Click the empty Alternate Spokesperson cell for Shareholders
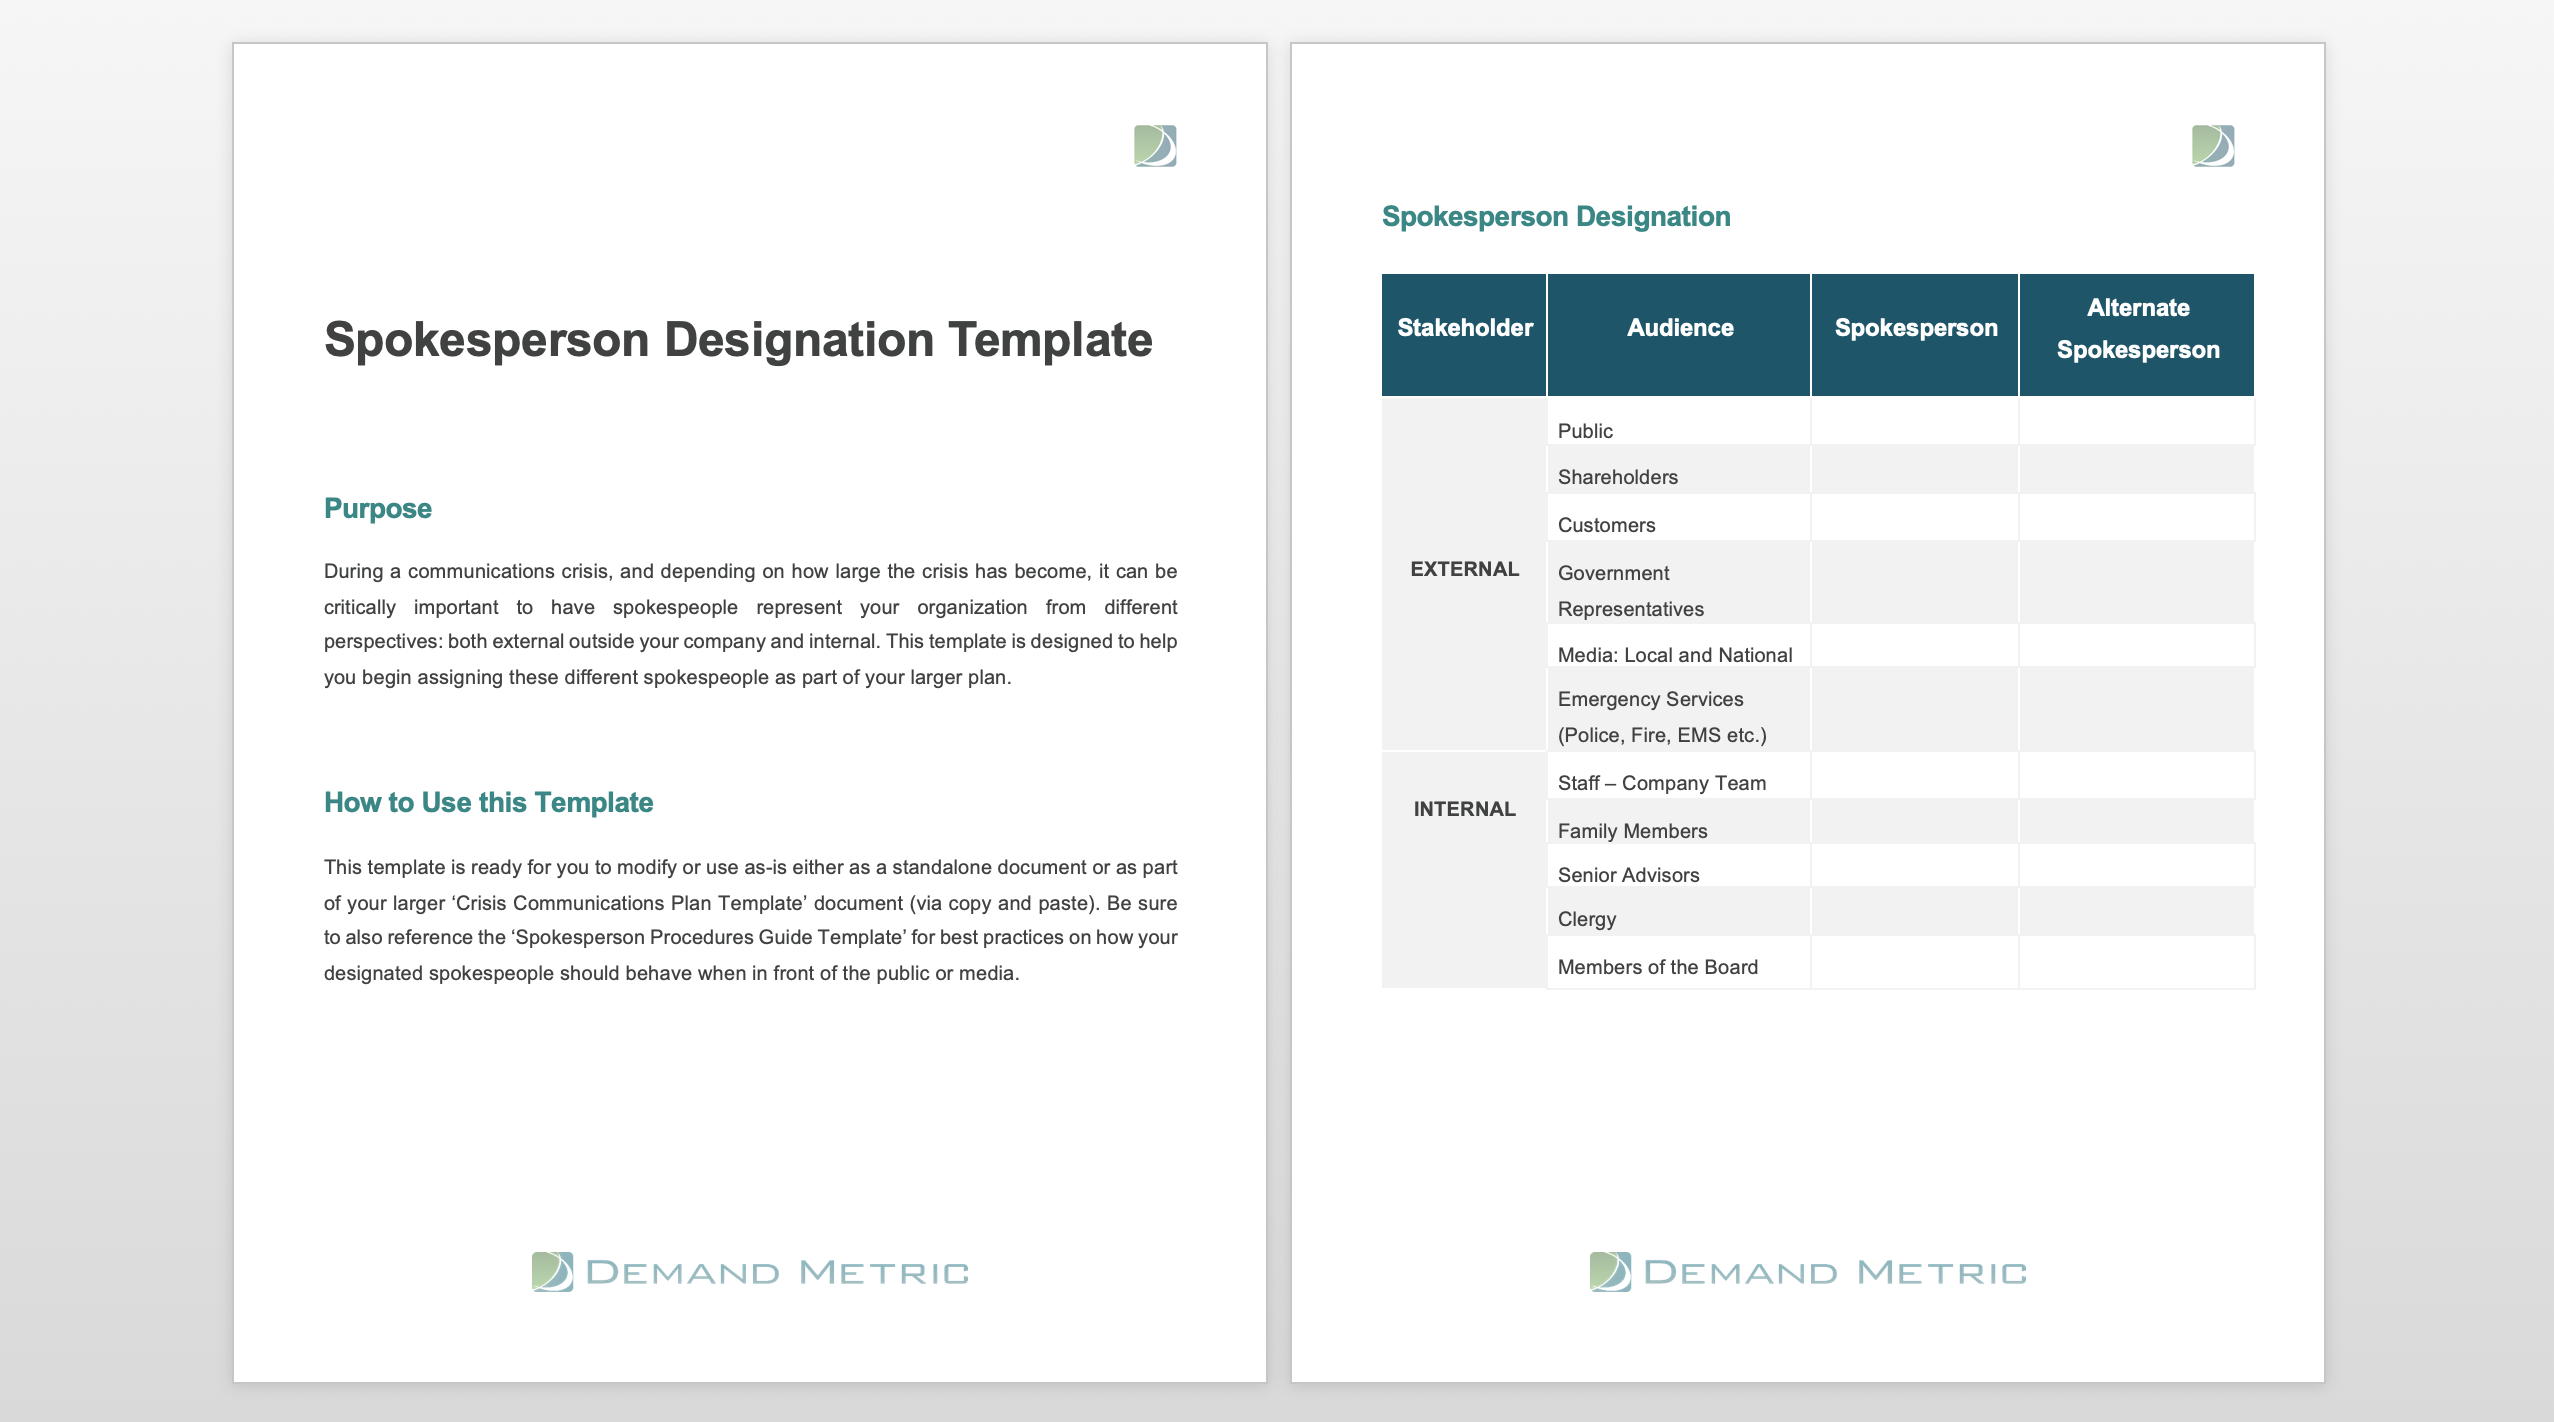The image size is (2554, 1422). pos(2137,469)
